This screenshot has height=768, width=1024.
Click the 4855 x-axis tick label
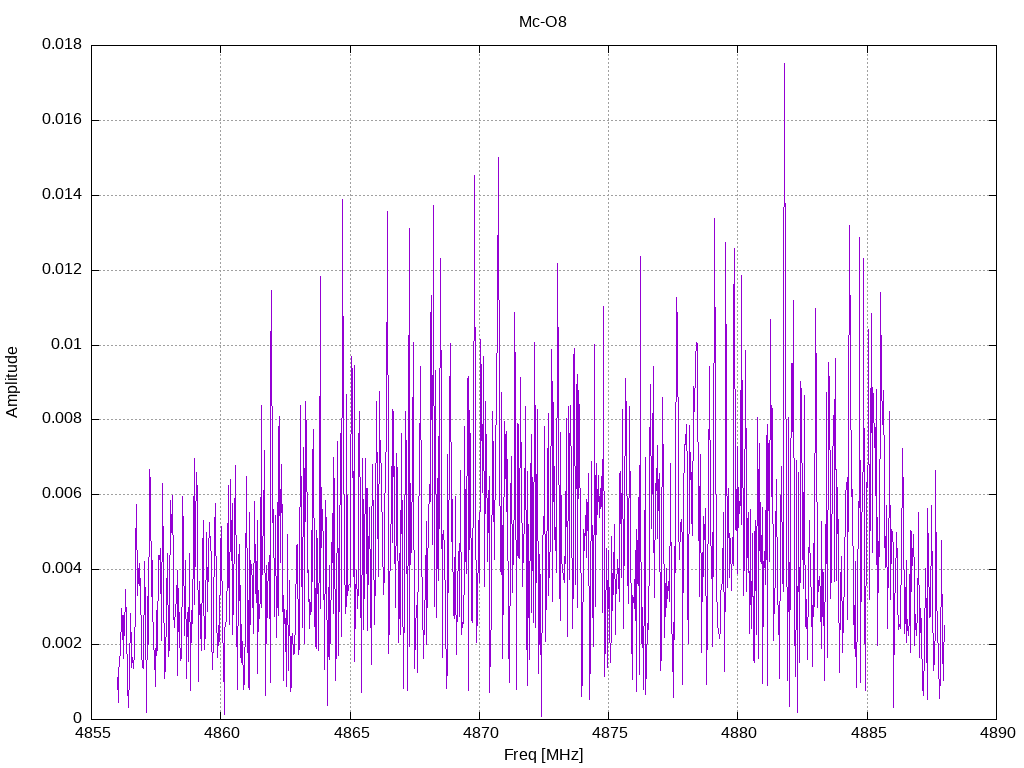[92, 733]
